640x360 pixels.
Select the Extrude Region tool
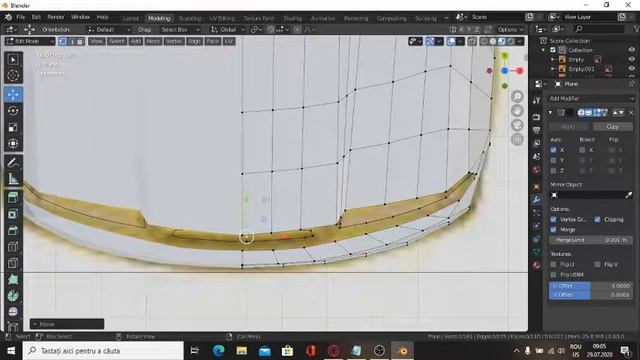(x=13, y=198)
